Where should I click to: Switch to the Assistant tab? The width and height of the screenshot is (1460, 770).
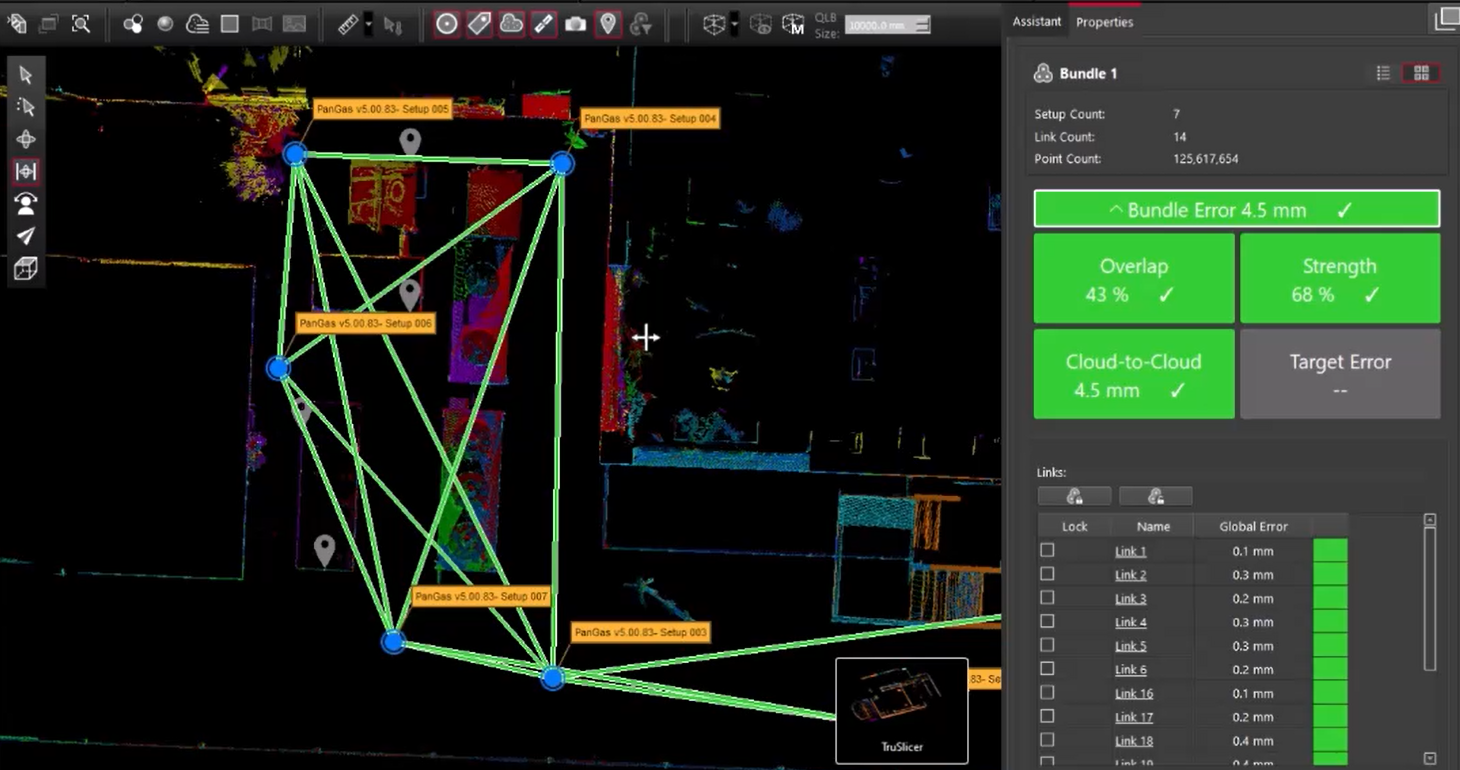pyautogui.click(x=1036, y=22)
